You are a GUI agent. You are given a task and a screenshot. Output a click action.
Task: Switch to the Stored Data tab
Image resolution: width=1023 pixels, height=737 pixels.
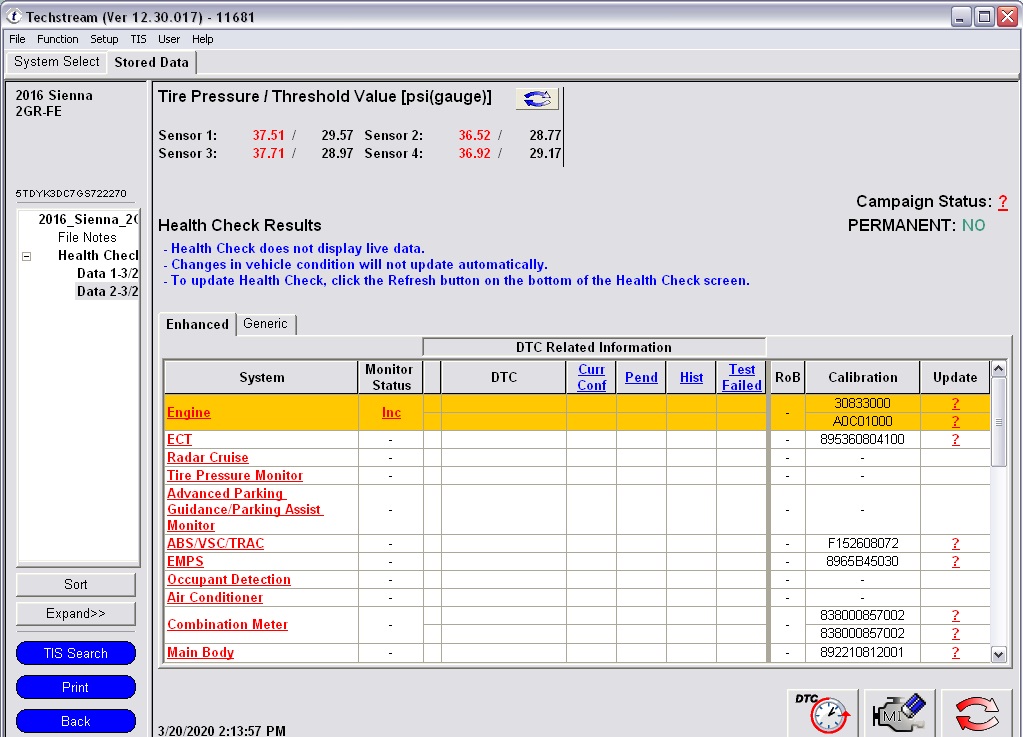pos(151,62)
